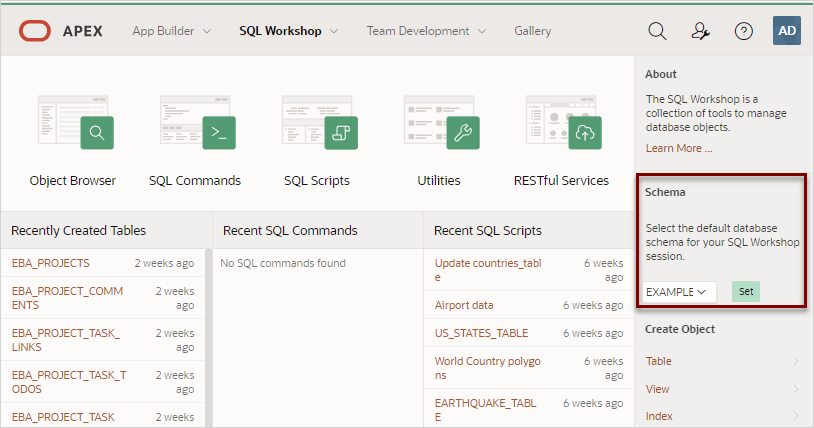Image resolution: width=814 pixels, height=428 pixels.
Task: Open the EBA_PROJECTS table
Action: coord(50,263)
